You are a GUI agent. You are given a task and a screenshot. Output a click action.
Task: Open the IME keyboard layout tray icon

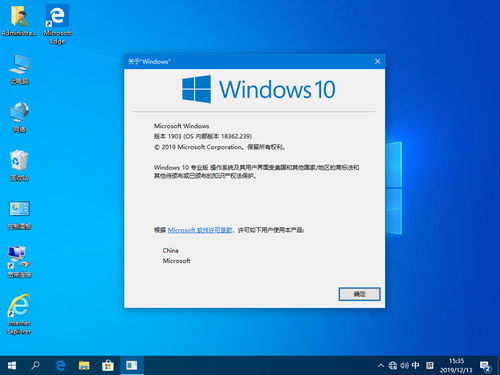[x=430, y=366]
